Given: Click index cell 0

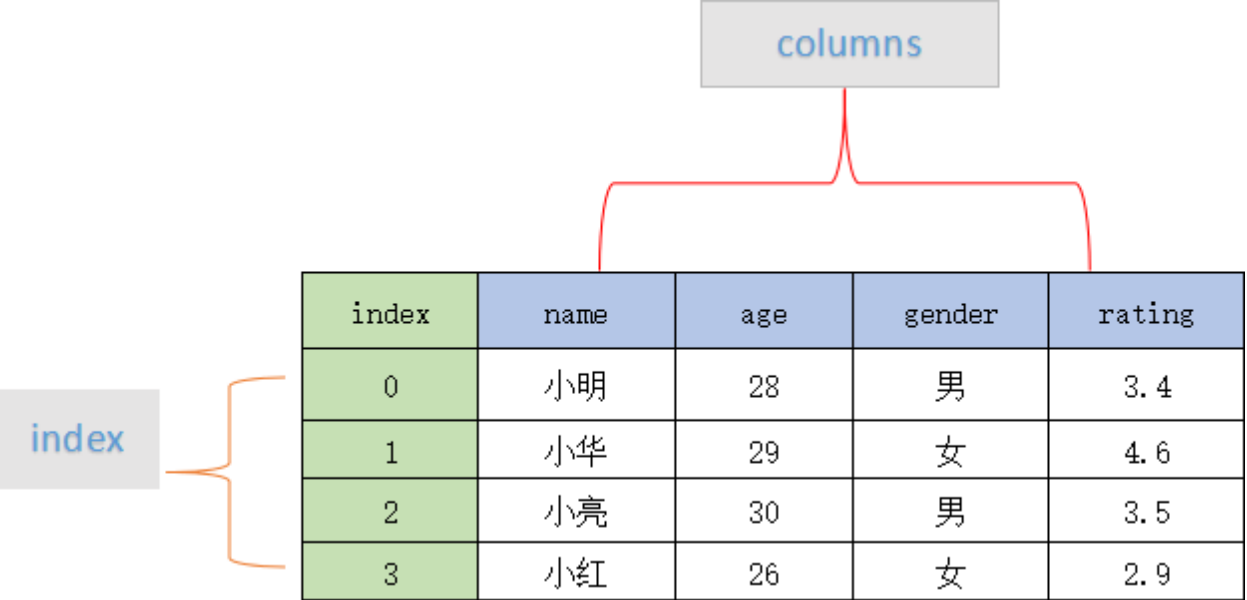Looking at the screenshot, I should 390,385.
